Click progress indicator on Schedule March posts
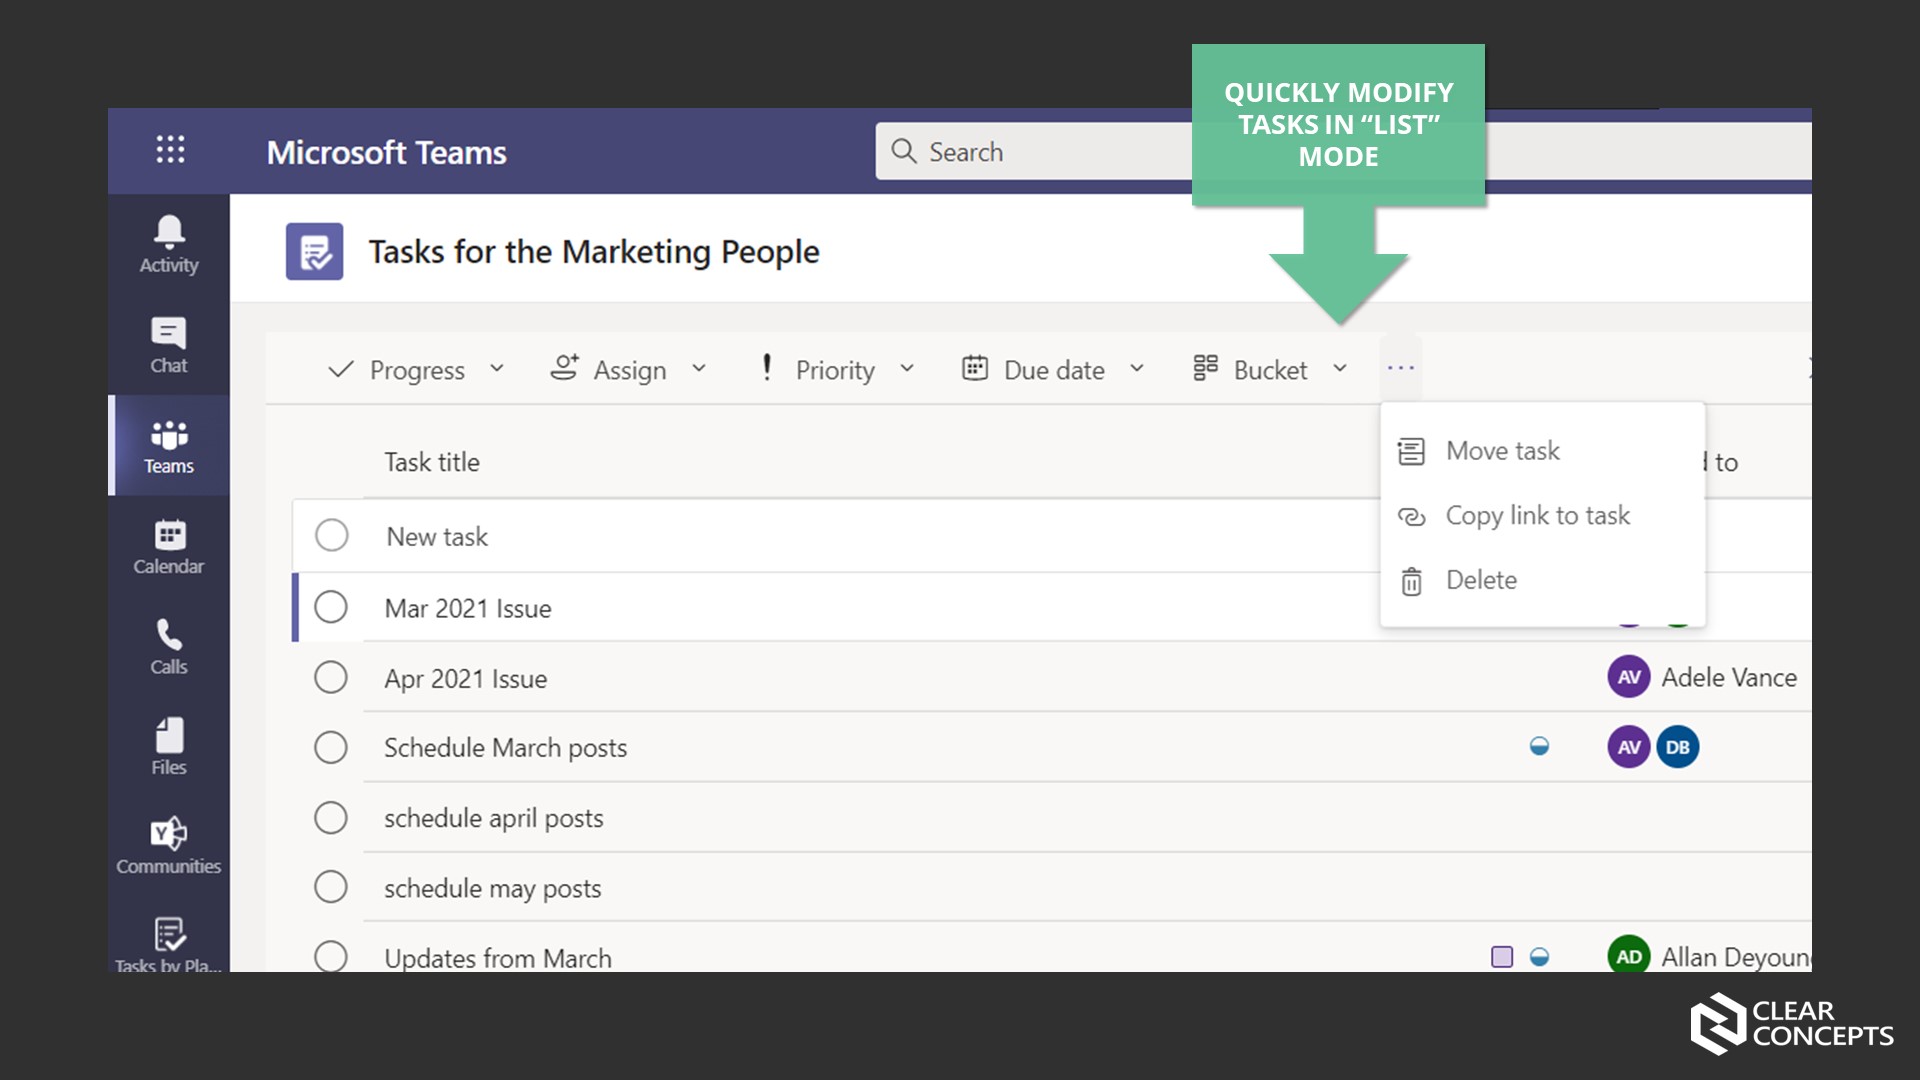Screen dimensions: 1920x1080 (1540, 746)
